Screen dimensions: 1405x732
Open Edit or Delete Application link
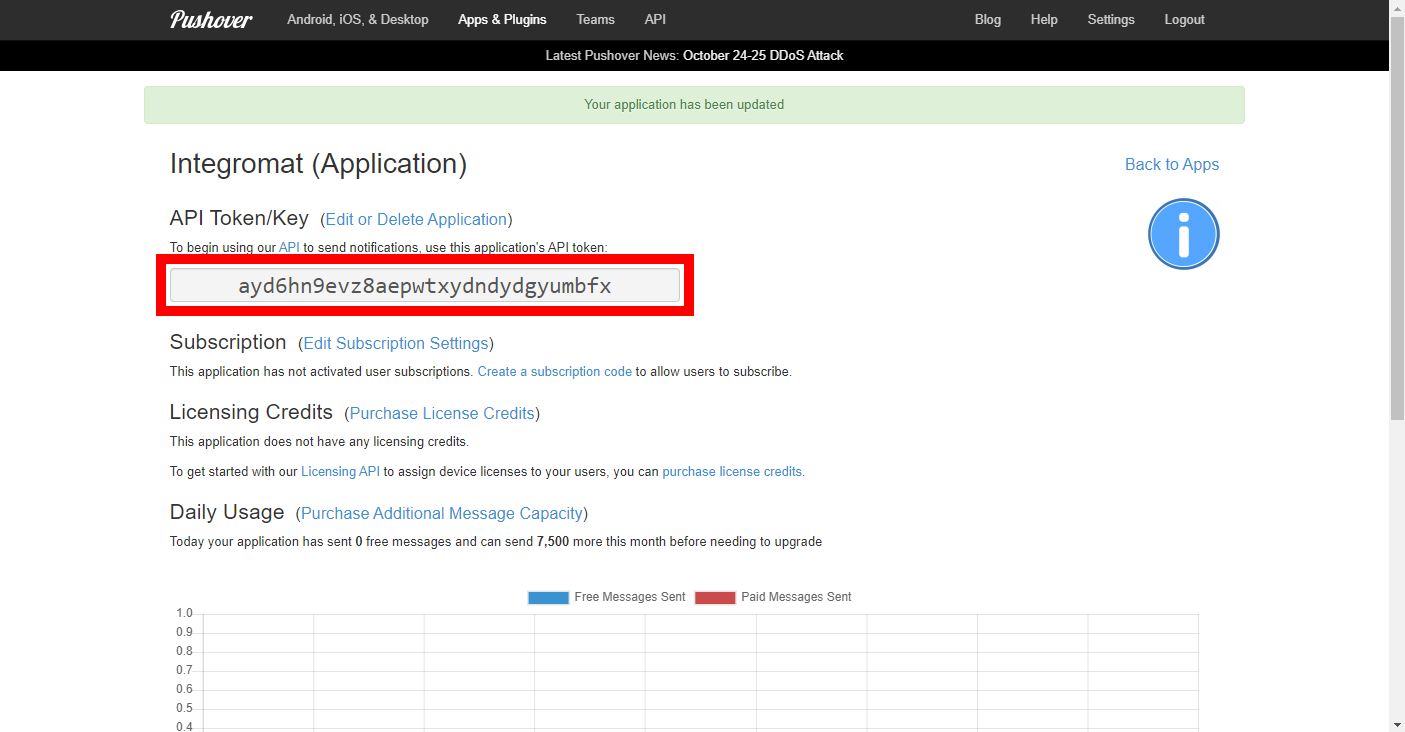coord(416,219)
